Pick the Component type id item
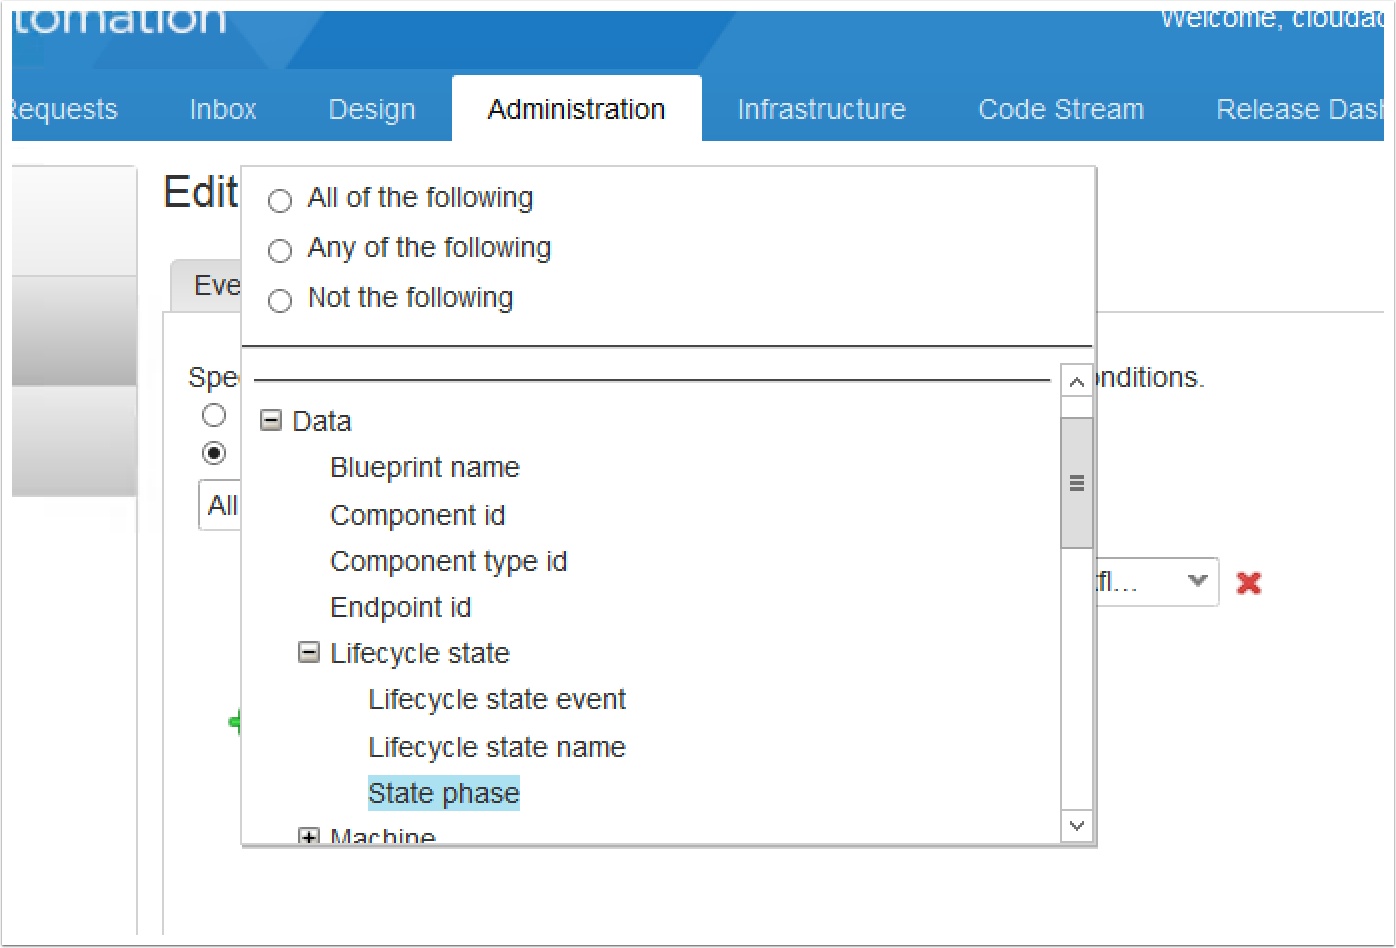The image size is (1396, 948). click(448, 562)
